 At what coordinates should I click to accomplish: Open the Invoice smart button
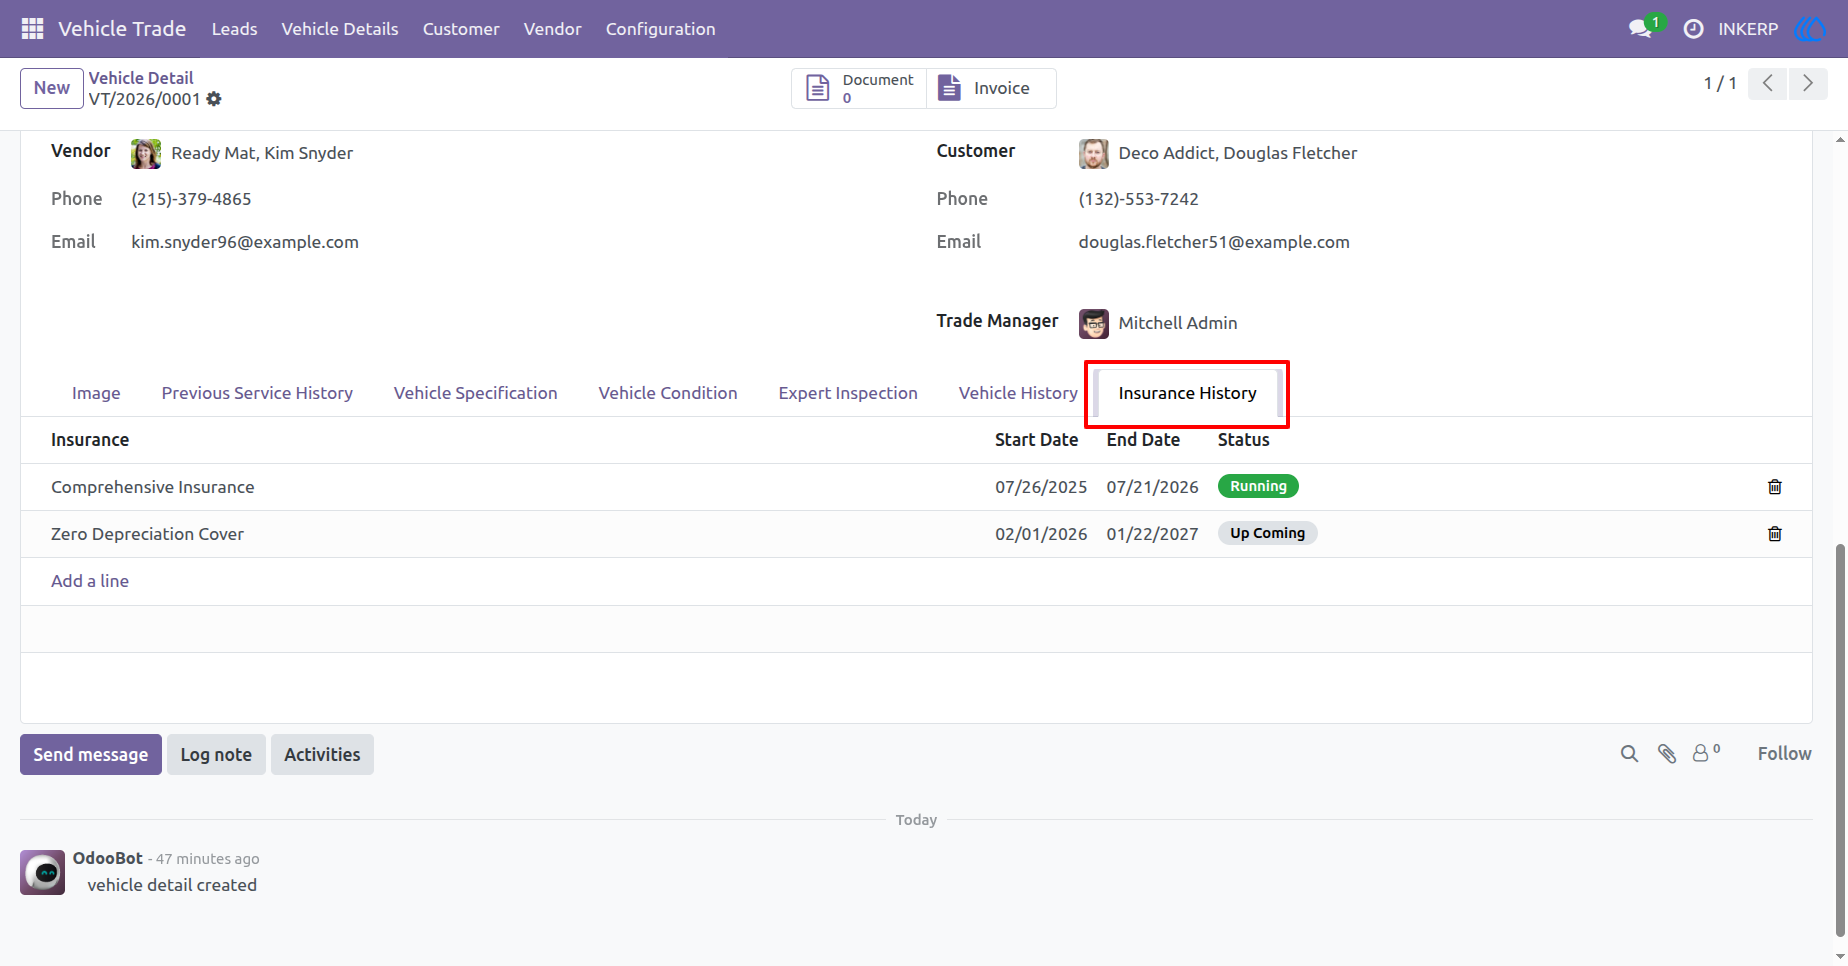pos(991,88)
